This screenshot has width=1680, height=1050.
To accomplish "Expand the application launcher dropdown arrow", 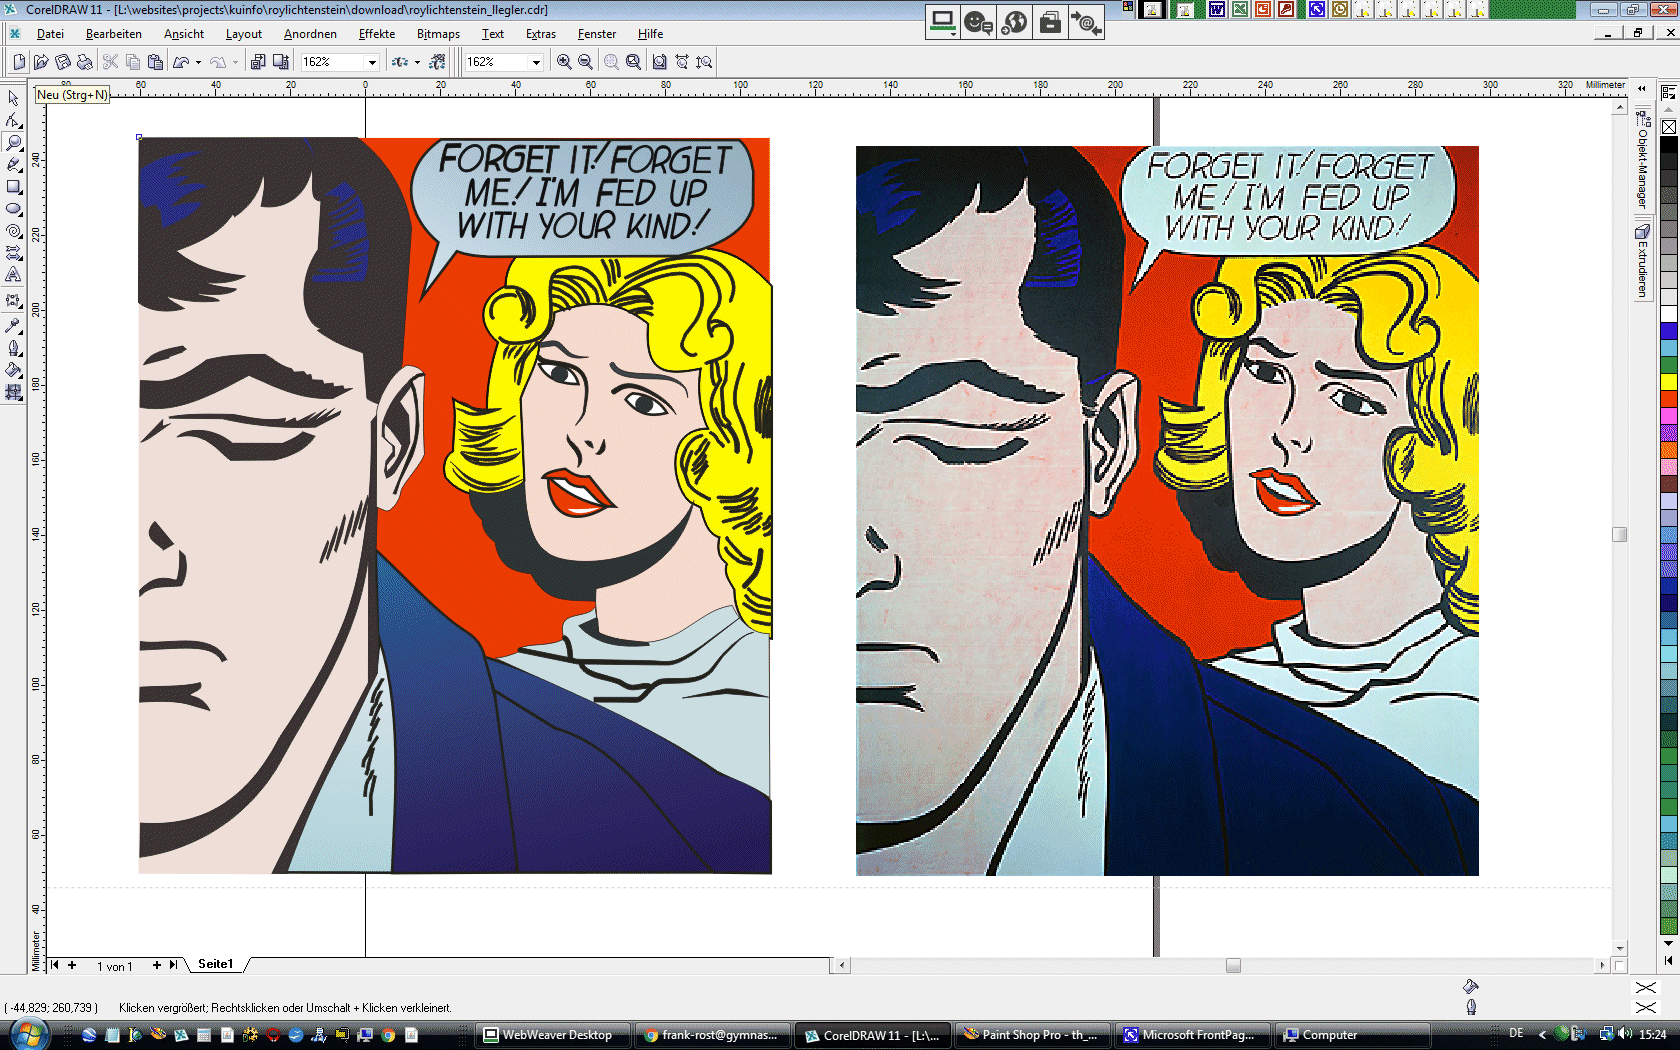I will pyautogui.click(x=417, y=62).
